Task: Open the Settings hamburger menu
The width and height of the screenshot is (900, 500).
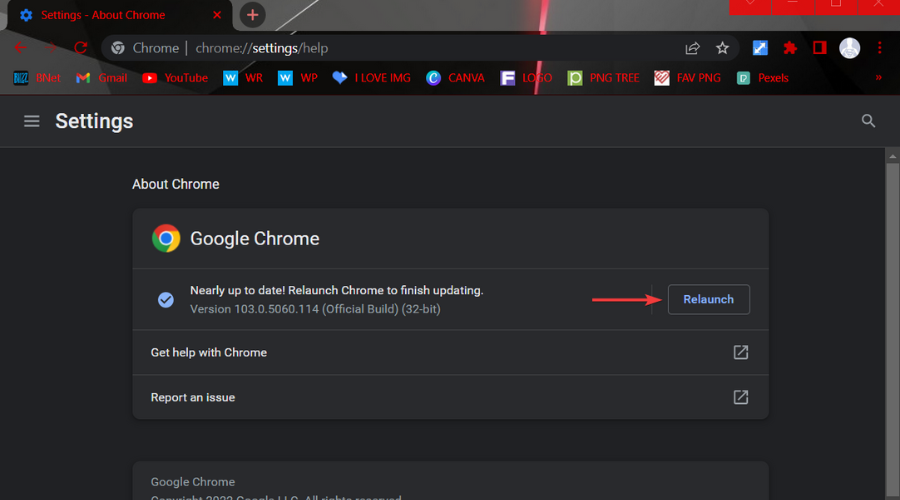Action: coord(32,121)
